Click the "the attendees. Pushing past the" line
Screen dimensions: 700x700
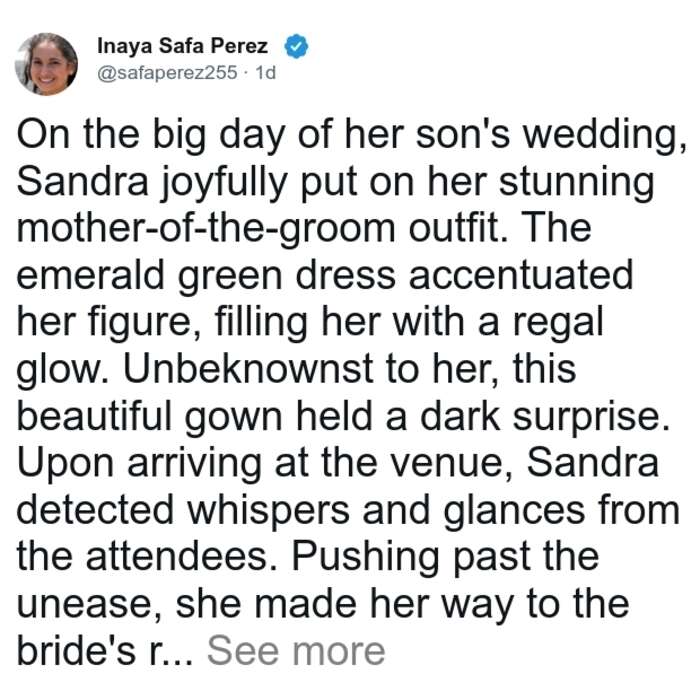(308, 557)
